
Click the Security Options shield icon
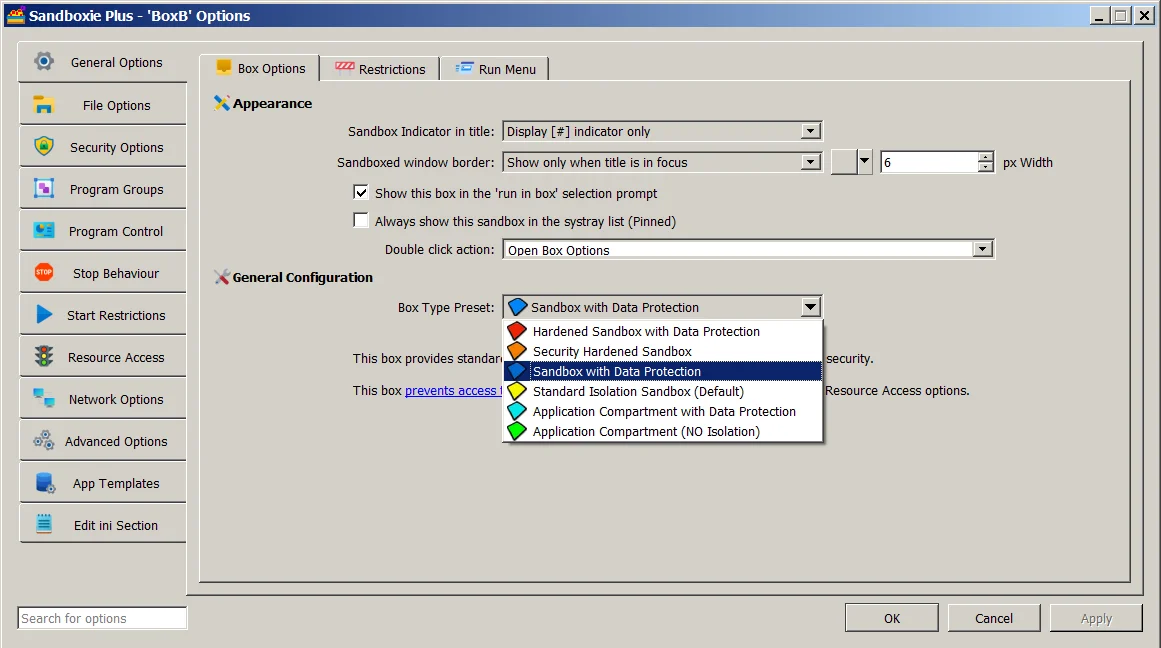coord(44,146)
